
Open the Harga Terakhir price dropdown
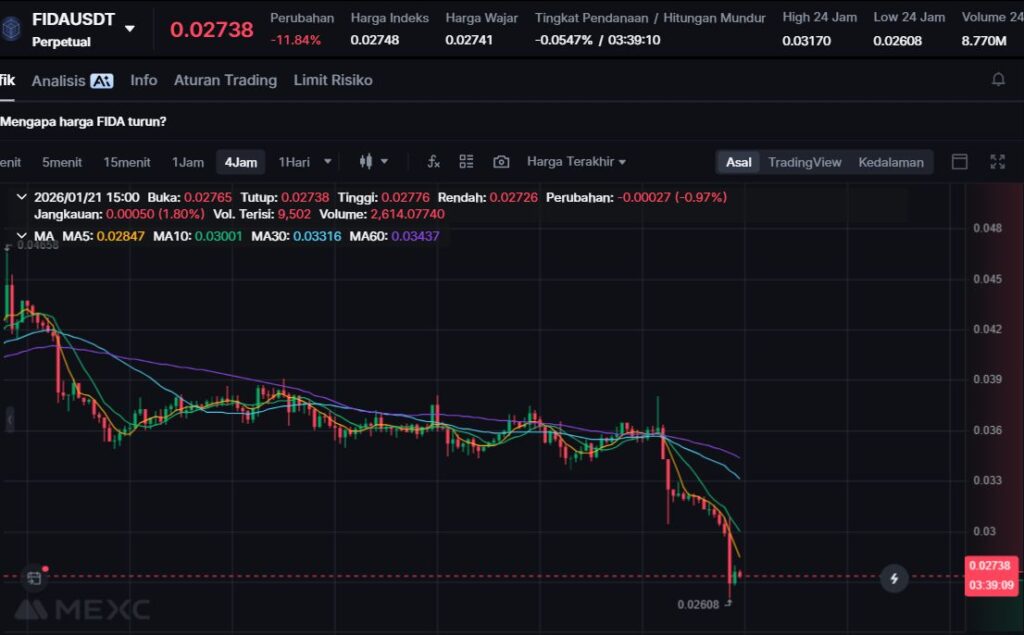click(x=576, y=162)
